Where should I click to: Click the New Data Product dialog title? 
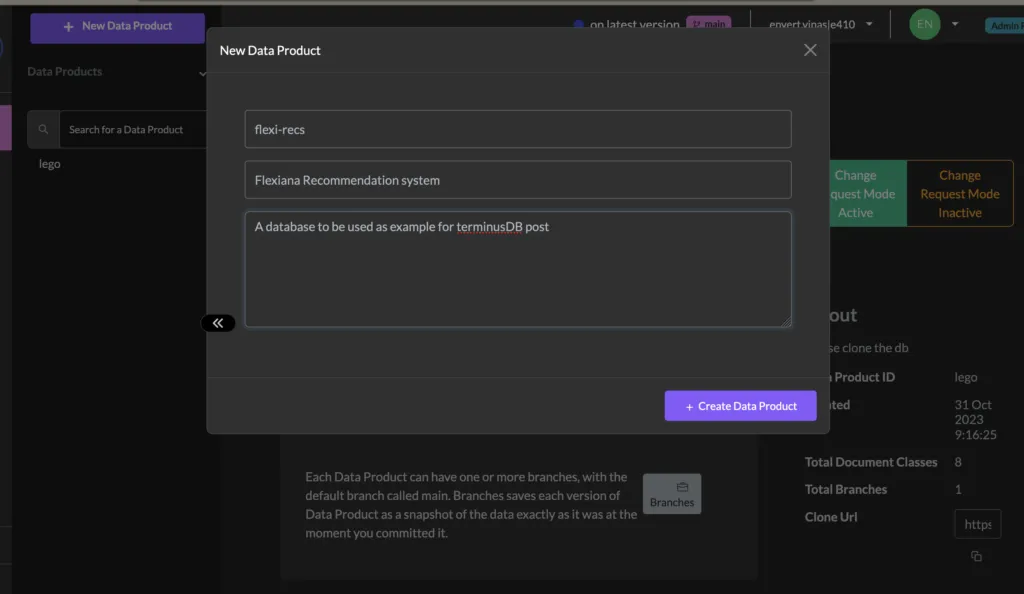270,50
